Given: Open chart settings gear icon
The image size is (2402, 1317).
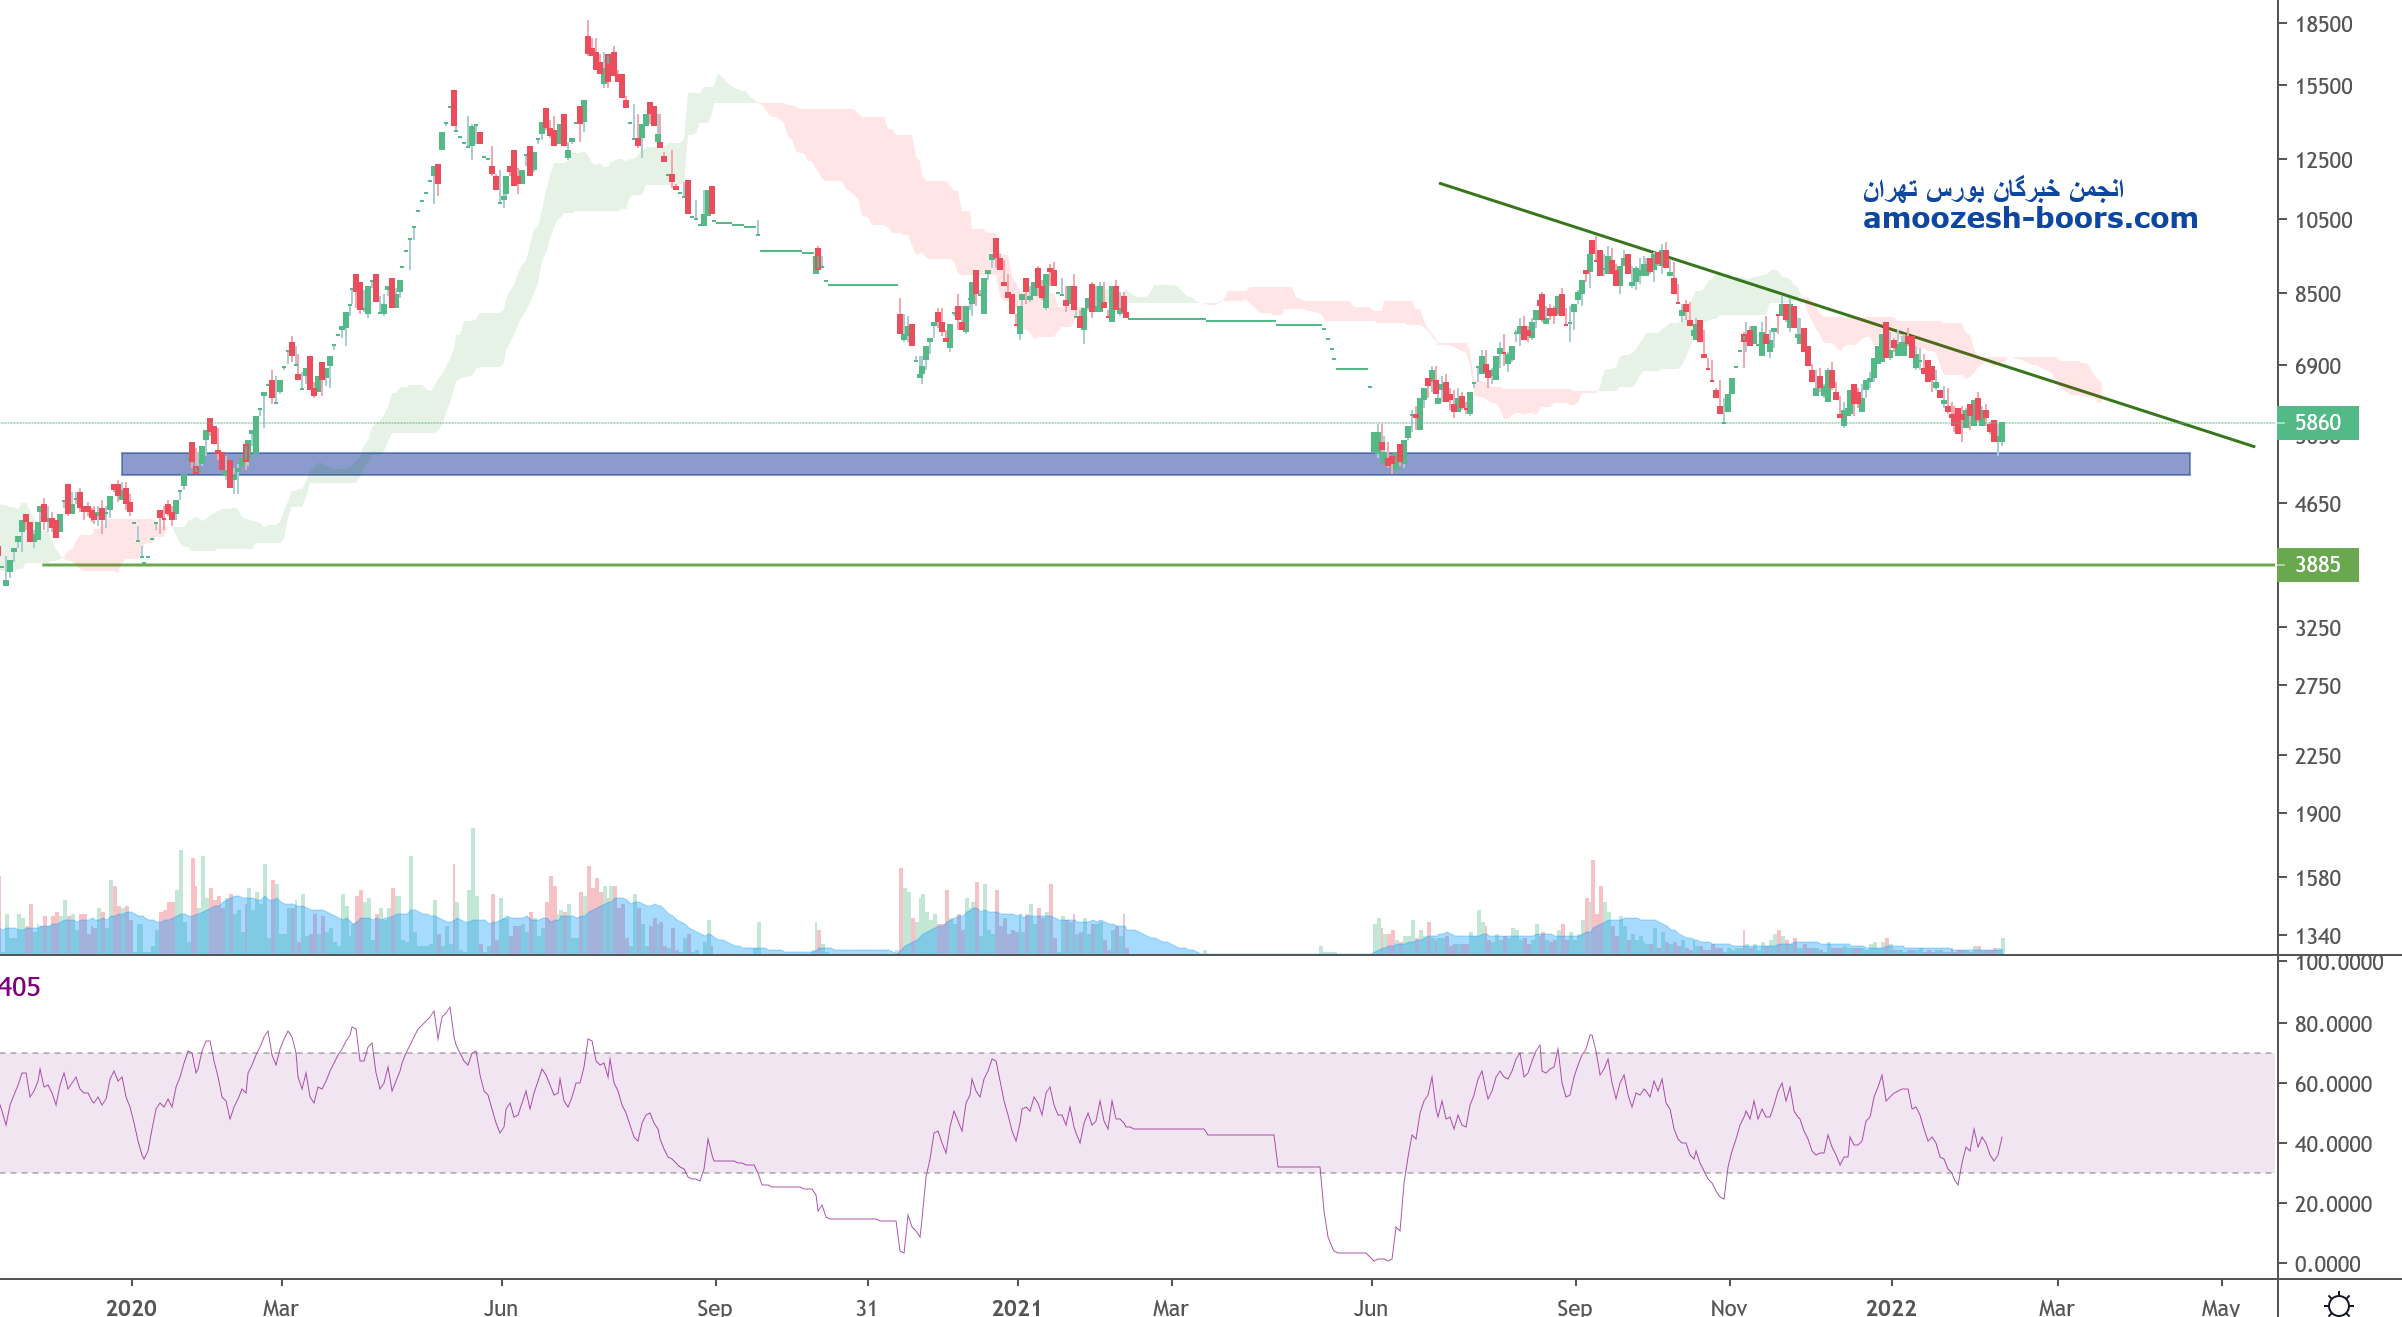Looking at the screenshot, I should [2338, 1304].
